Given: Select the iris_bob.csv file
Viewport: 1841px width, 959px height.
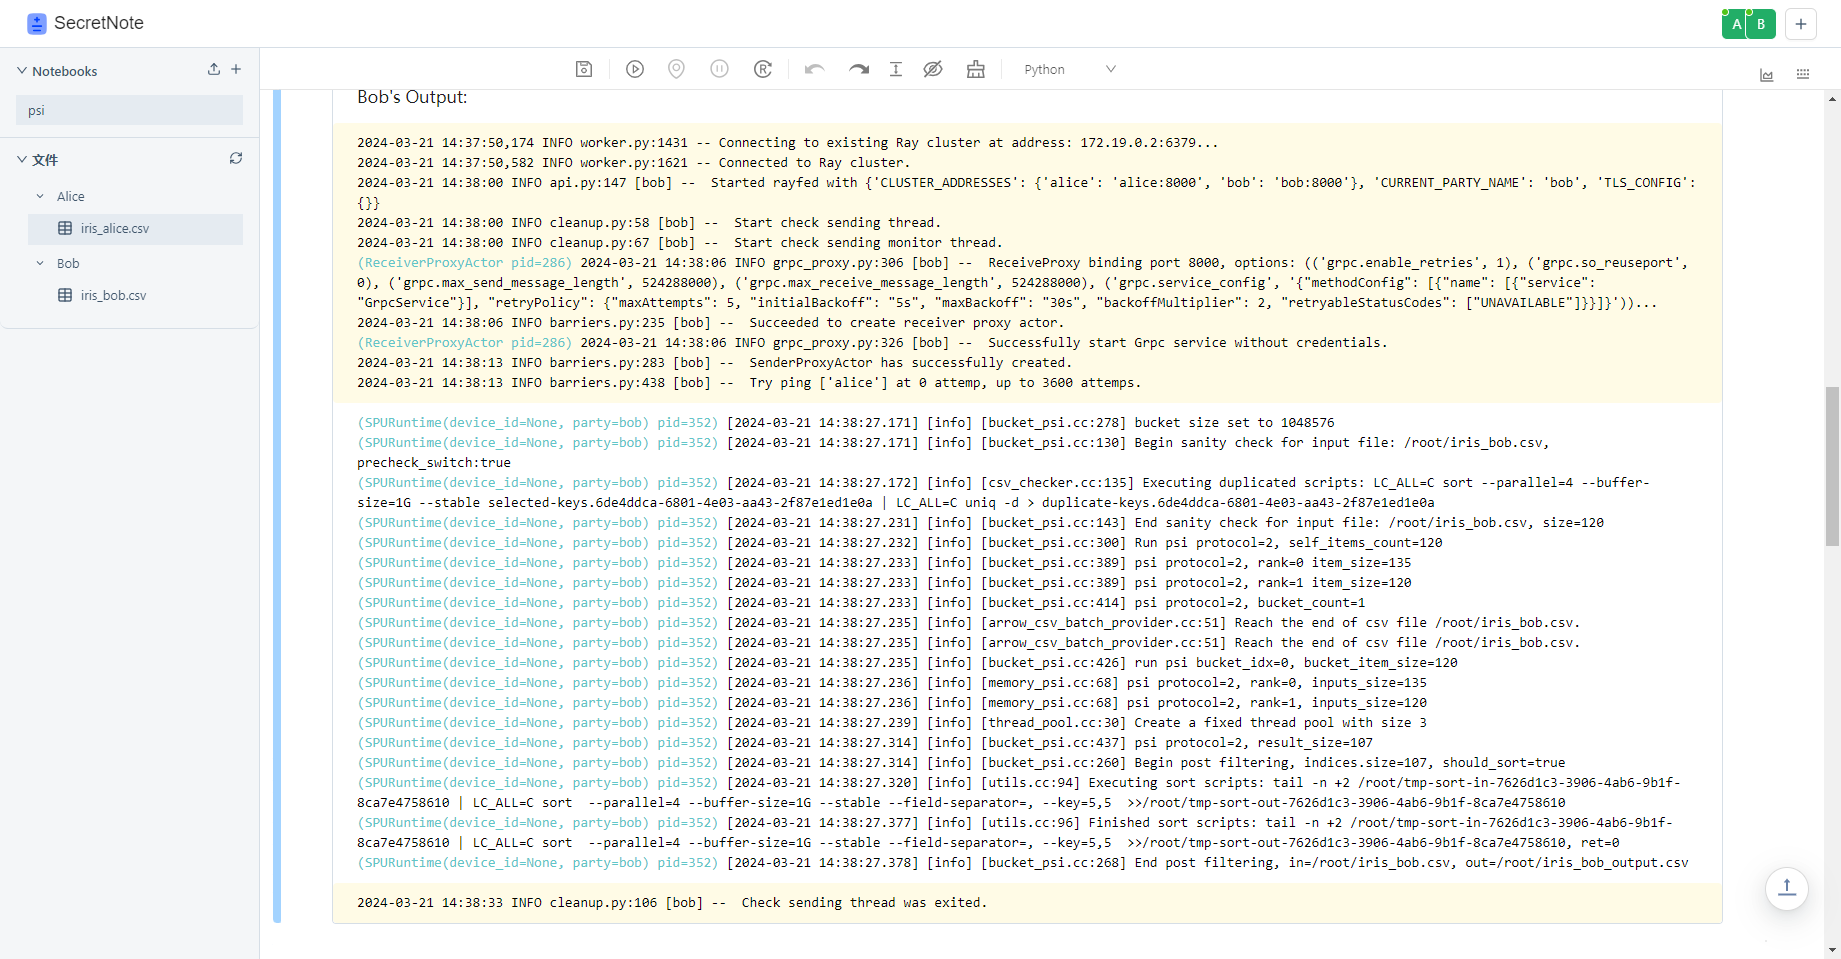Looking at the screenshot, I should 113,295.
